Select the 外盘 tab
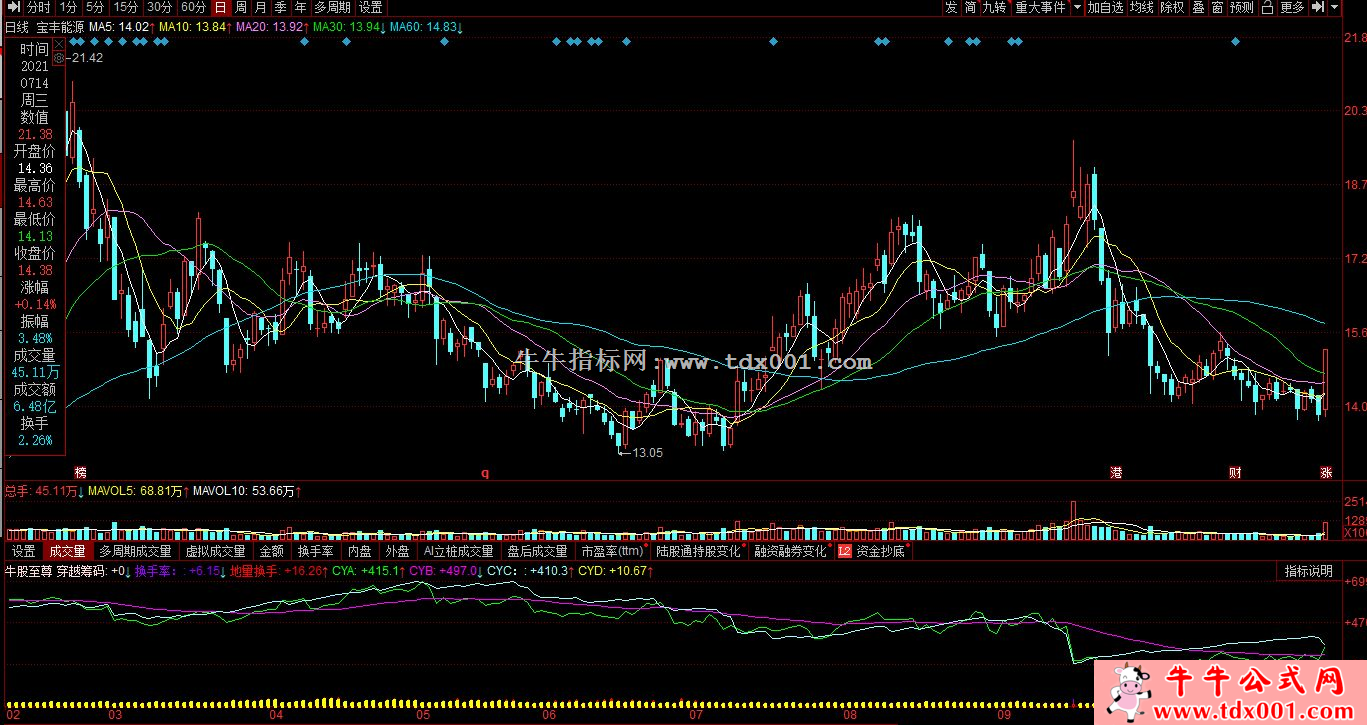The height and width of the screenshot is (725, 1367). (x=397, y=551)
